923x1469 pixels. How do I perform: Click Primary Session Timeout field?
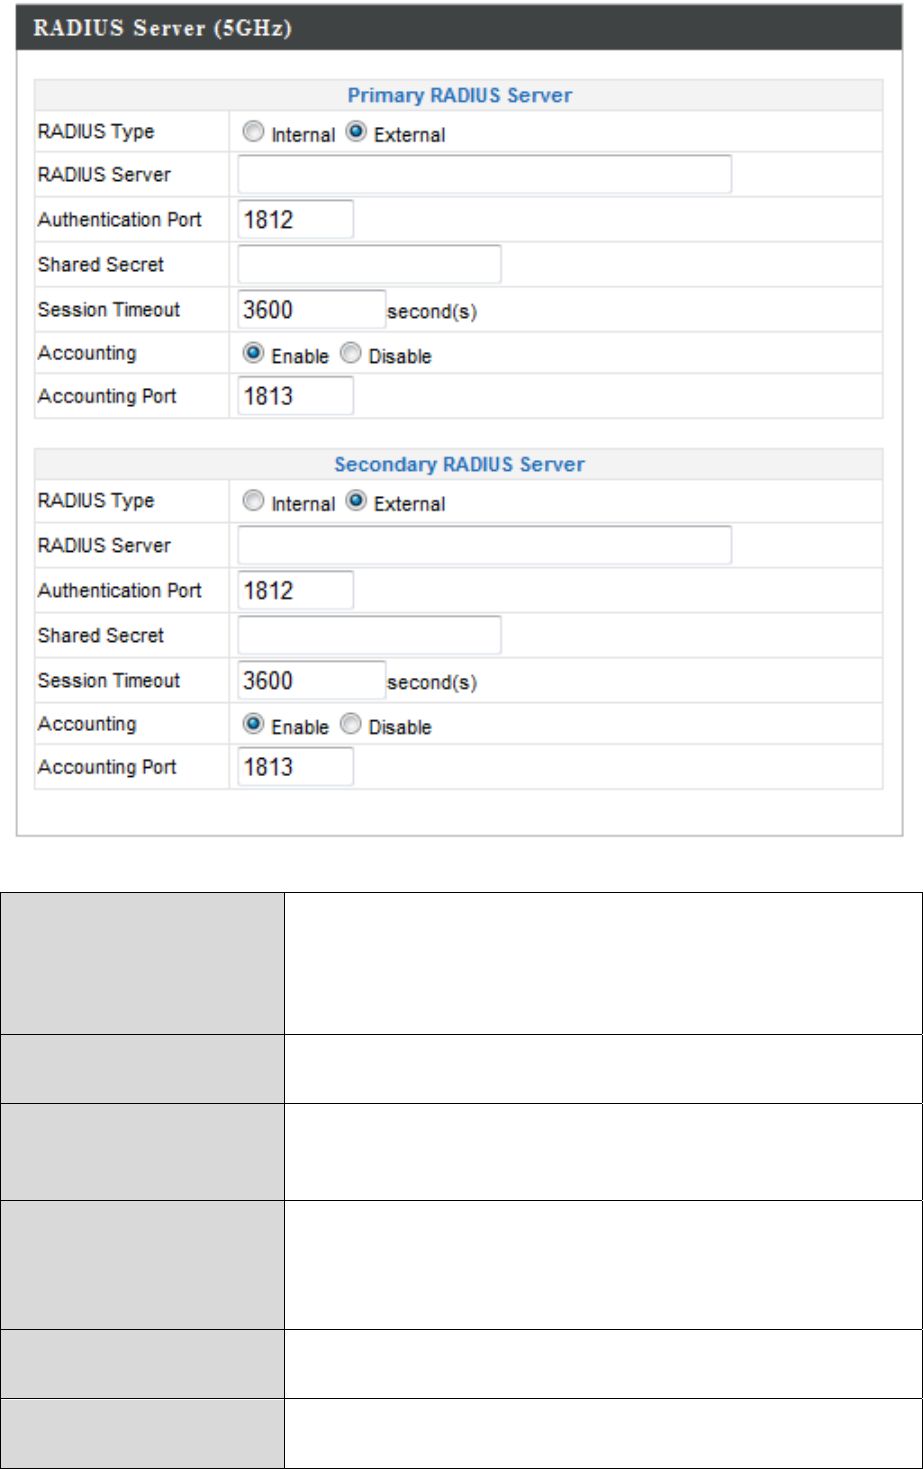point(311,309)
